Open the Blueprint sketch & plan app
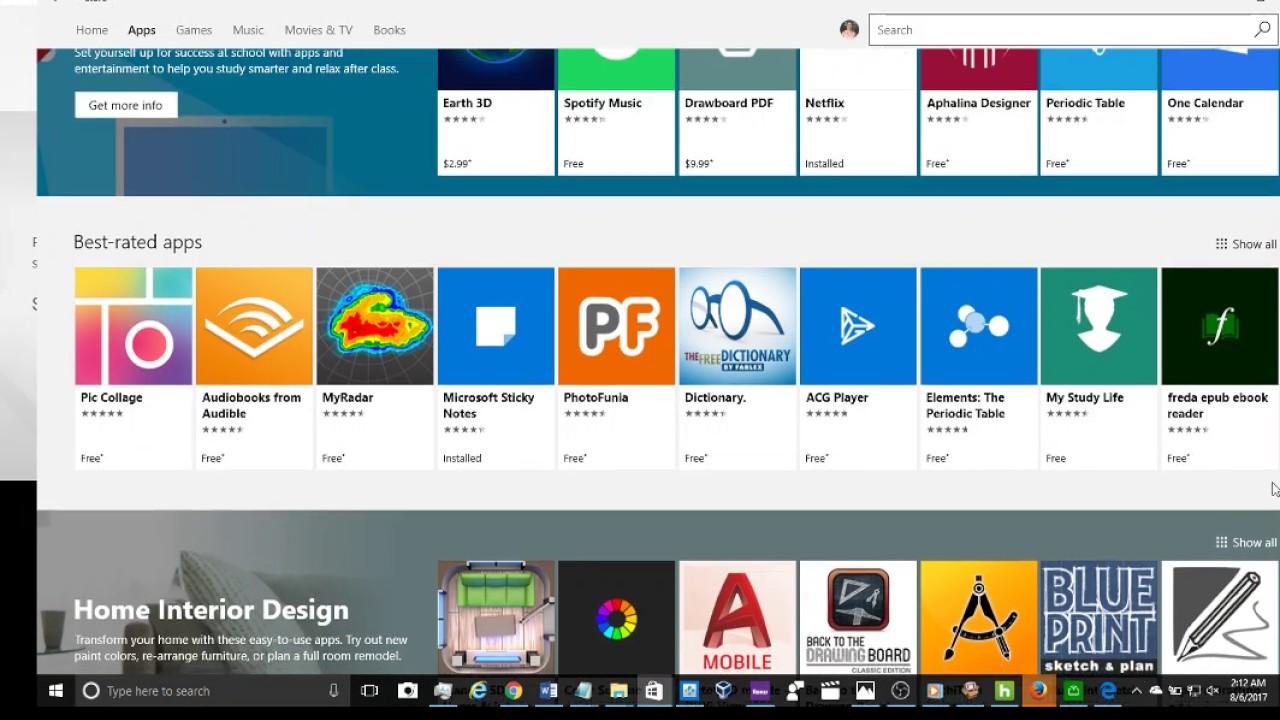 [x=1099, y=617]
